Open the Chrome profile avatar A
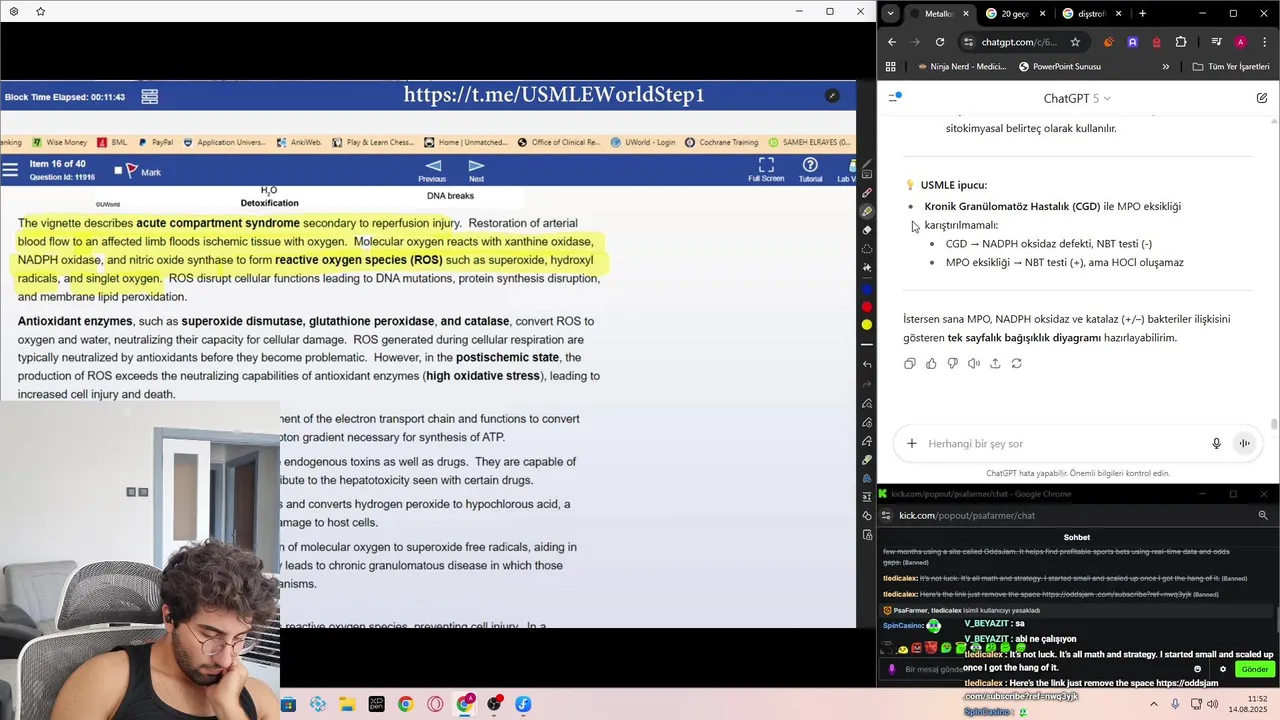Viewport: 1280px width, 720px height. [x=1240, y=42]
